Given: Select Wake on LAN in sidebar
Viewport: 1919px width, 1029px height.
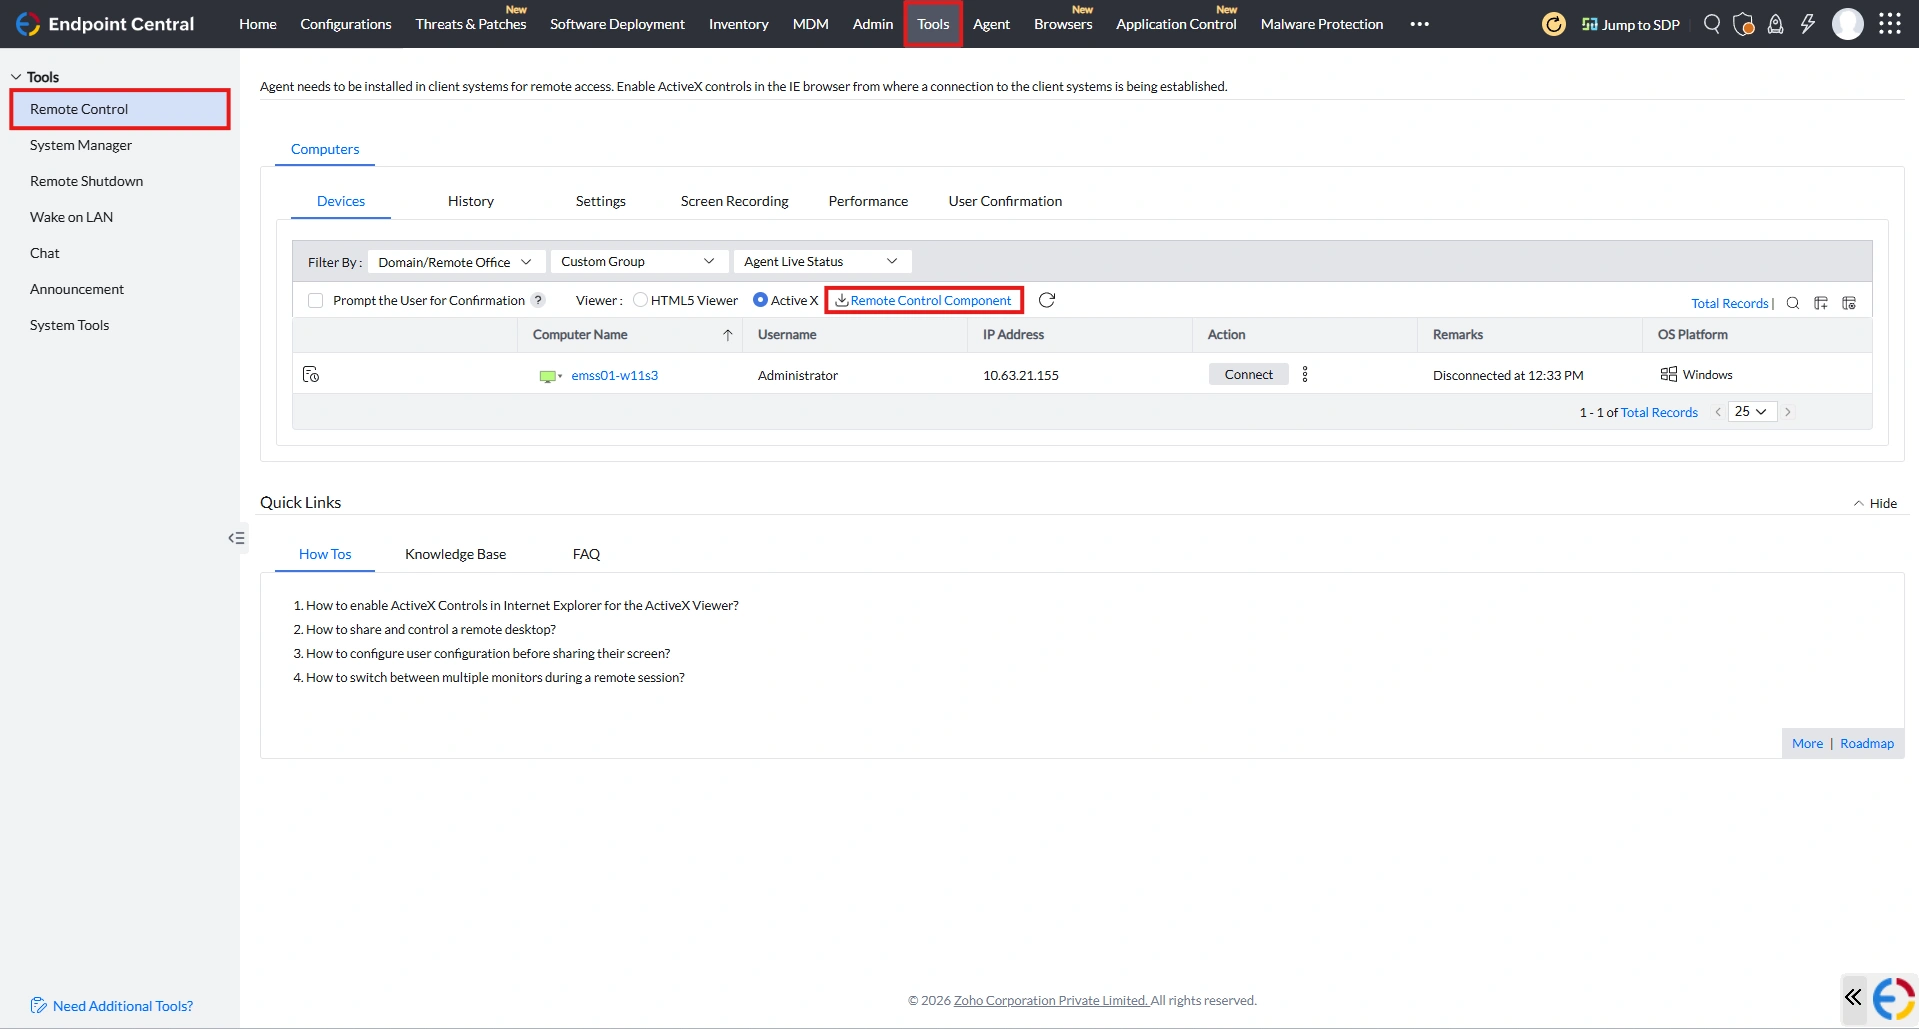Looking at the screenshot, I should click(71, 217).
